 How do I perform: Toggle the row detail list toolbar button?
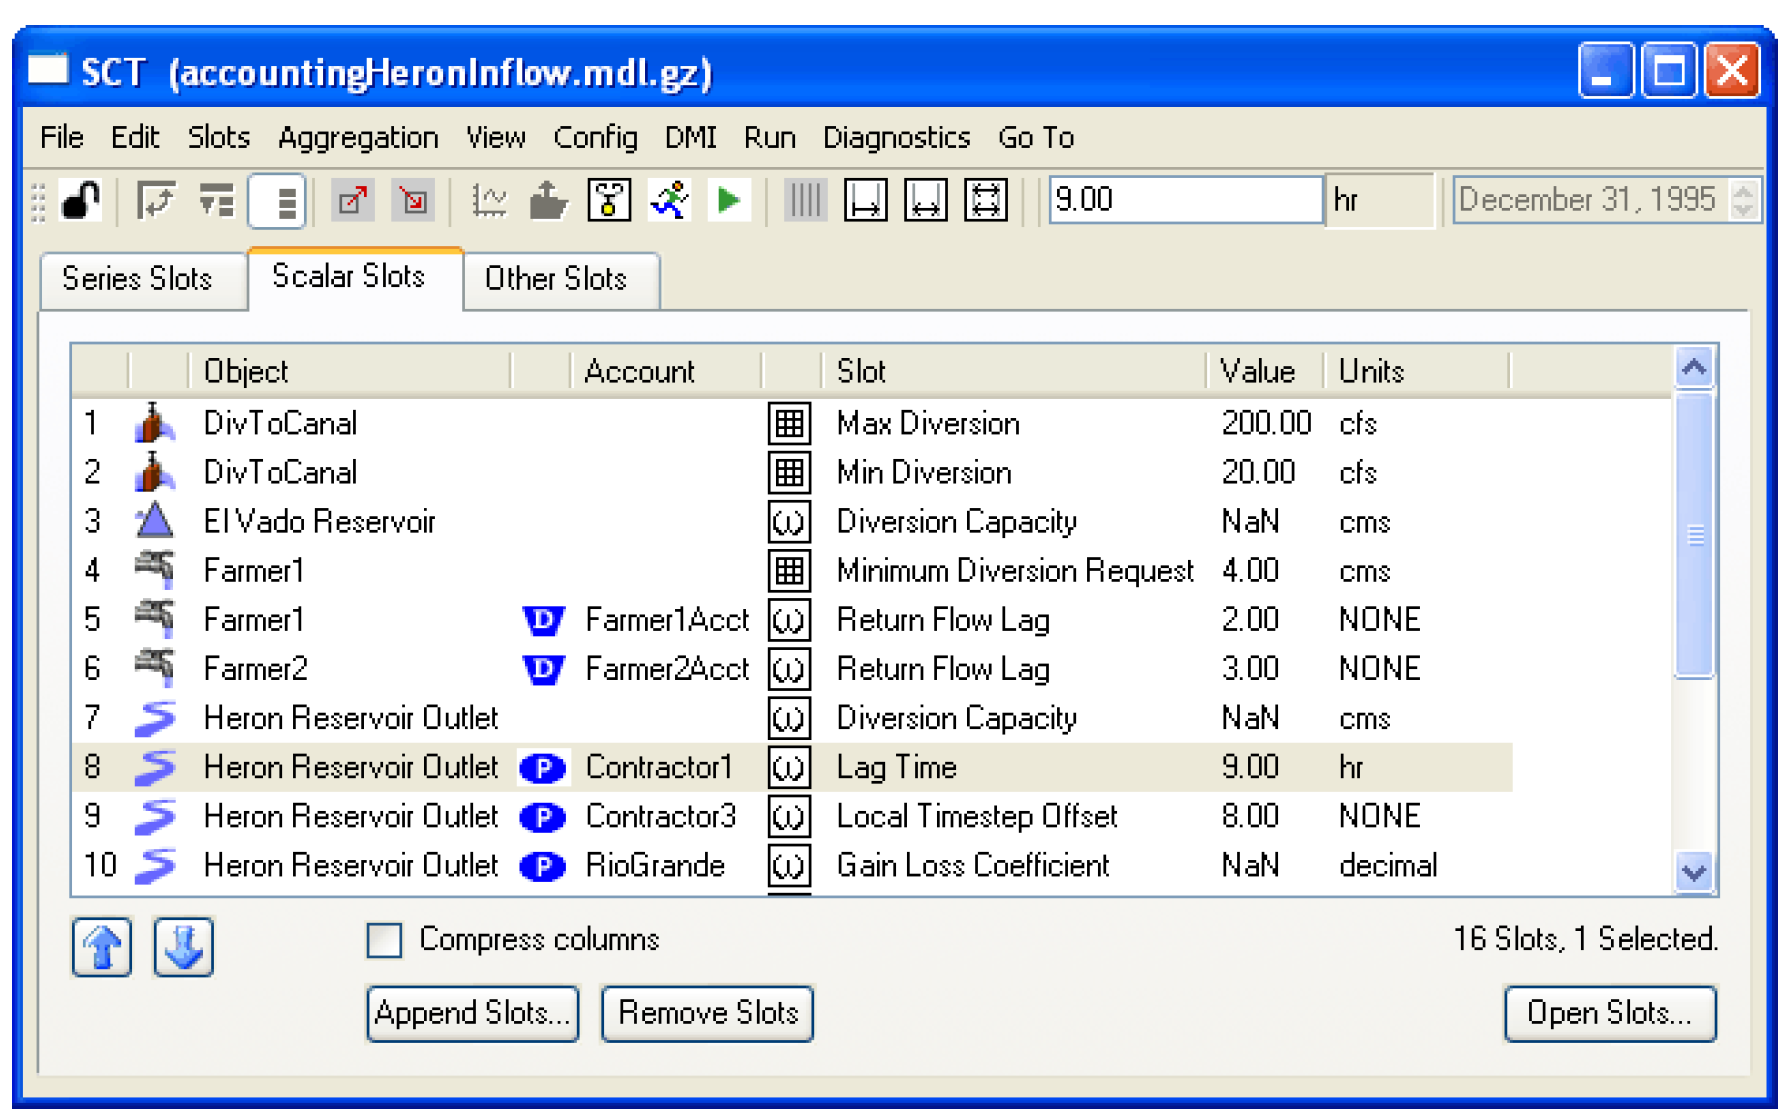click(277, 200)
